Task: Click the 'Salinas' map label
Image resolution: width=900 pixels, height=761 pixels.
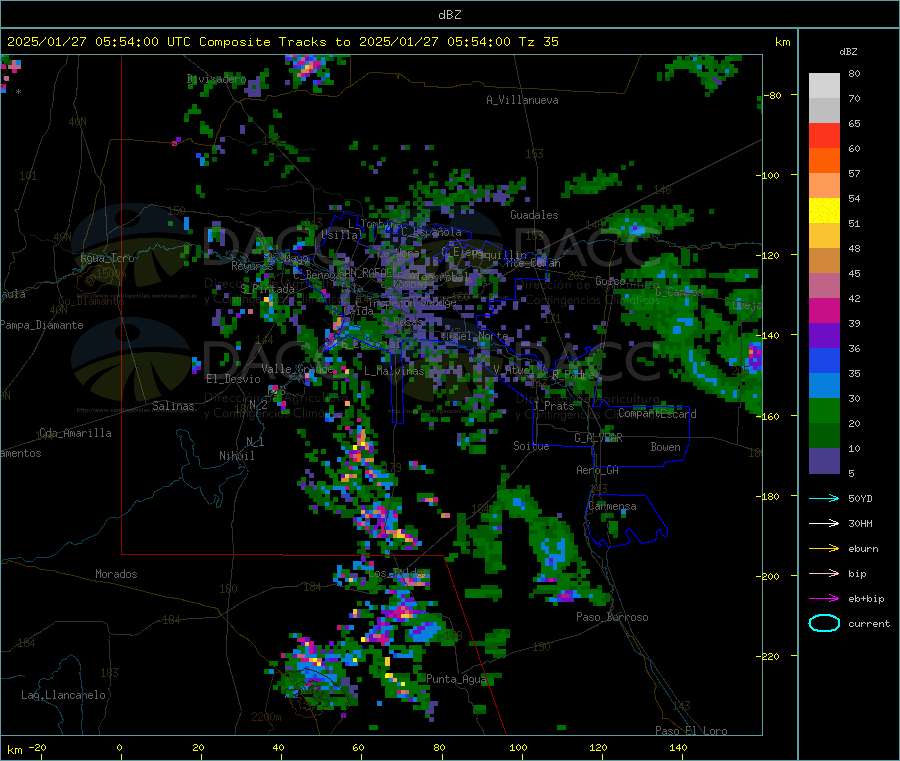Action: pos(173,406)
